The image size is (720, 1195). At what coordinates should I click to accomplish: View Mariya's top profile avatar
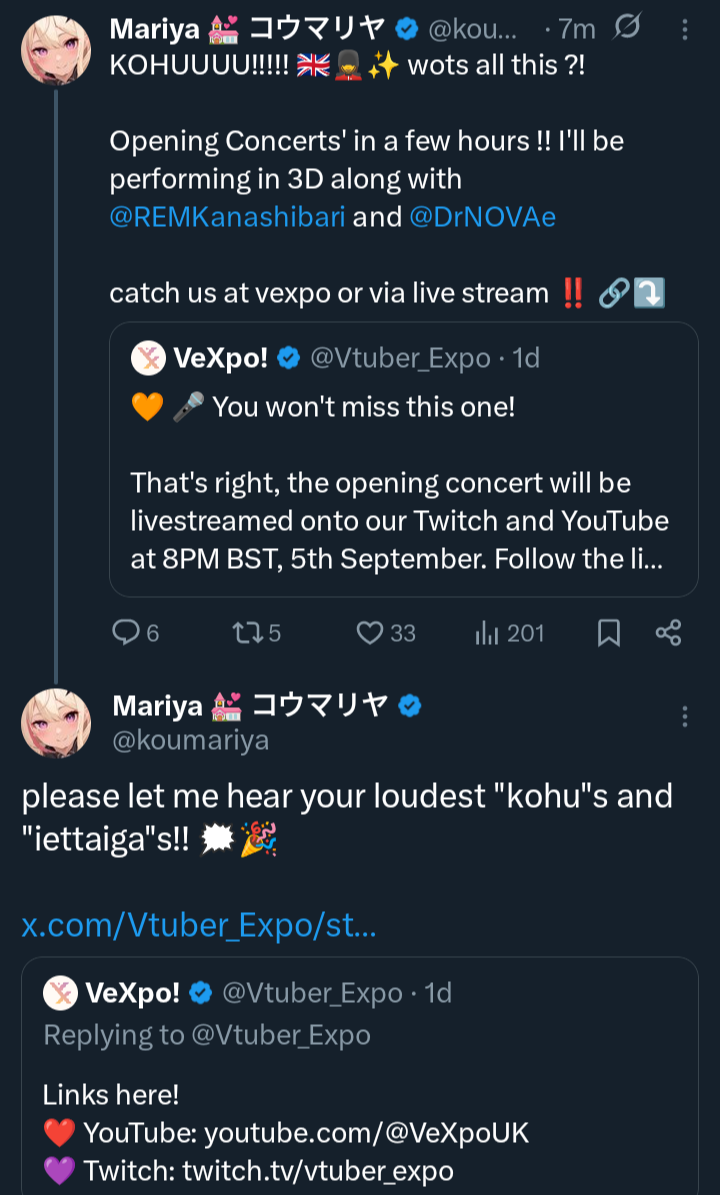(56, 50)
